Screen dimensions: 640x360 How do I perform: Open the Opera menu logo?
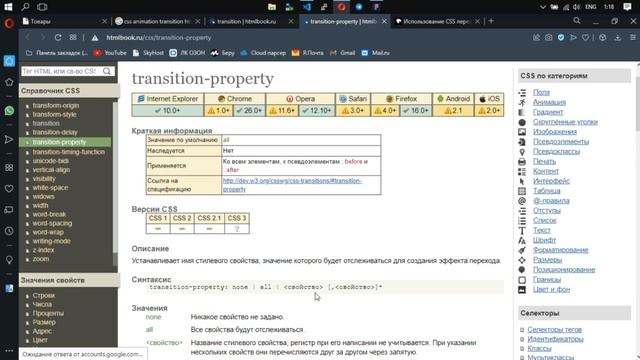pos(9,23)
